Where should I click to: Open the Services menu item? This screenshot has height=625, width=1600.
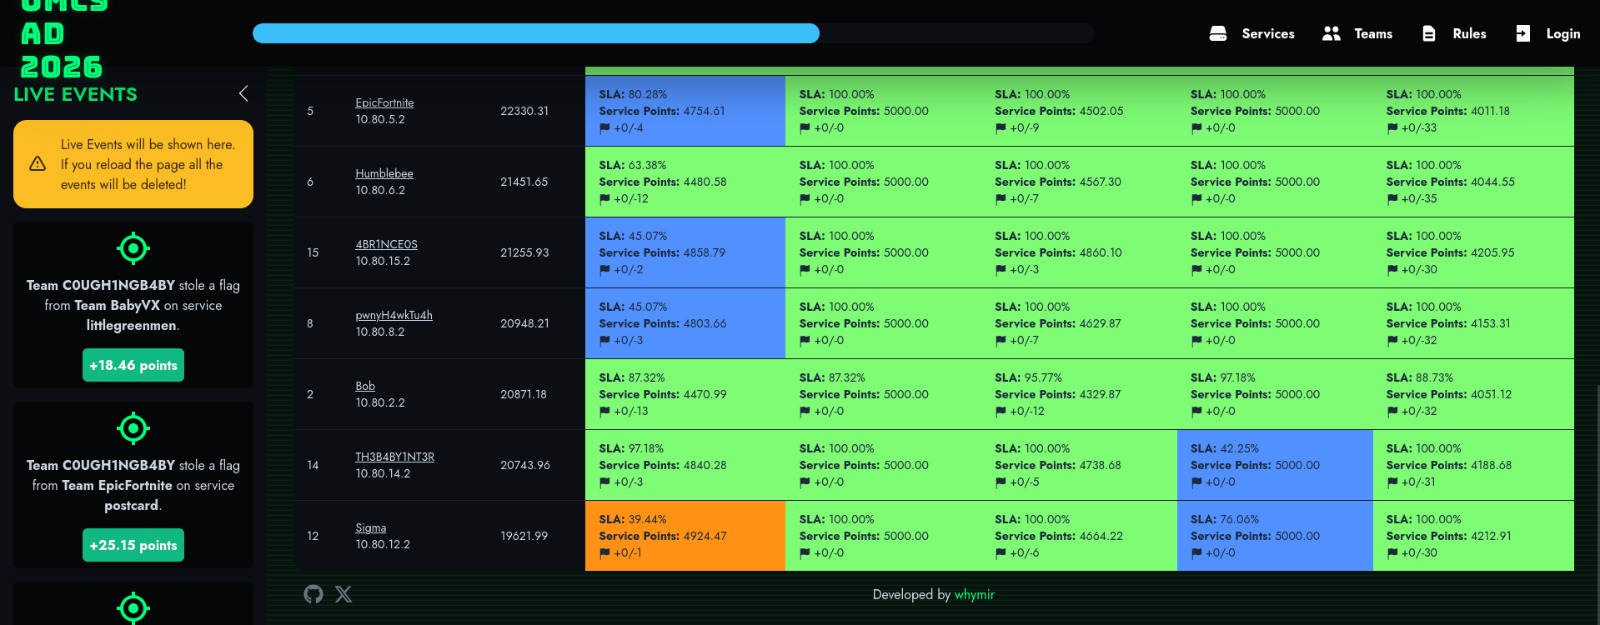point(1268,33)
